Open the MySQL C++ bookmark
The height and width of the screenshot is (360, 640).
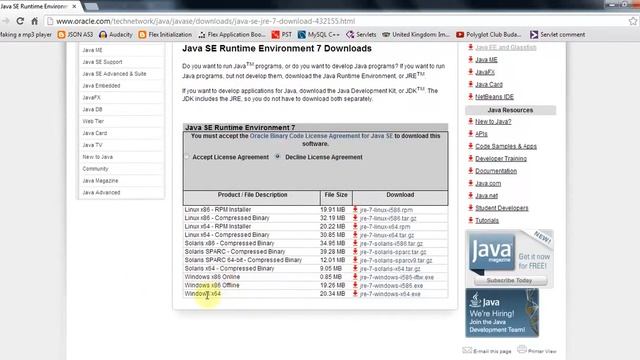pos(318,35)
